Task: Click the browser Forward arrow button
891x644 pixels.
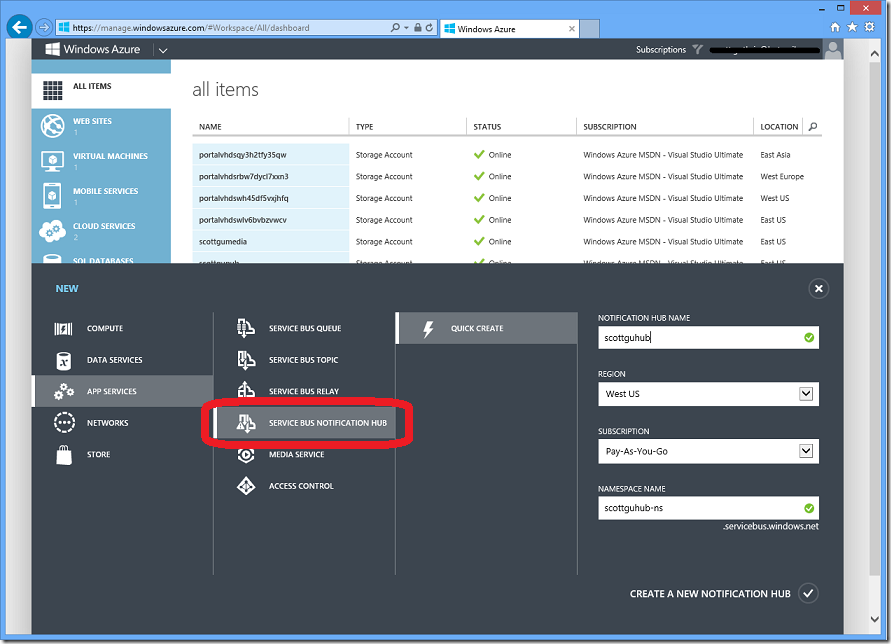Action: (44, 27)
